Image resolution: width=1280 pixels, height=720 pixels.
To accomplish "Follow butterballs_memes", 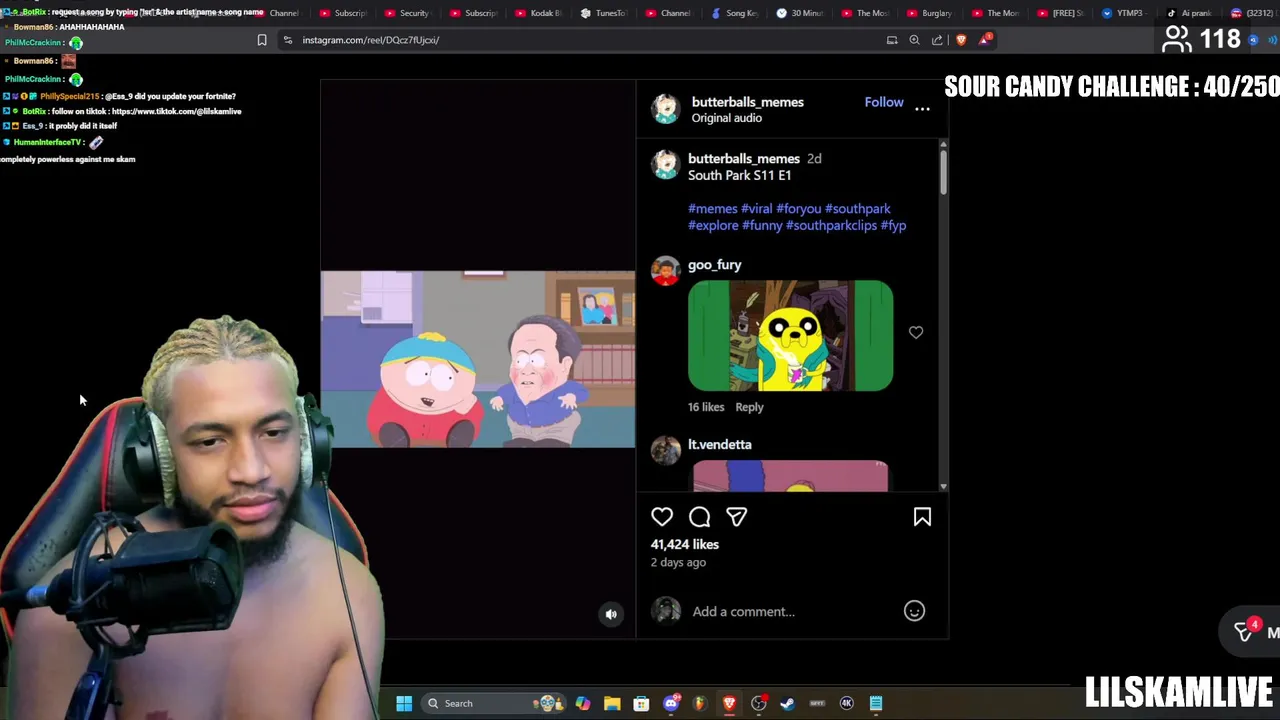I will pyautogui.click(x=884, y=102).
